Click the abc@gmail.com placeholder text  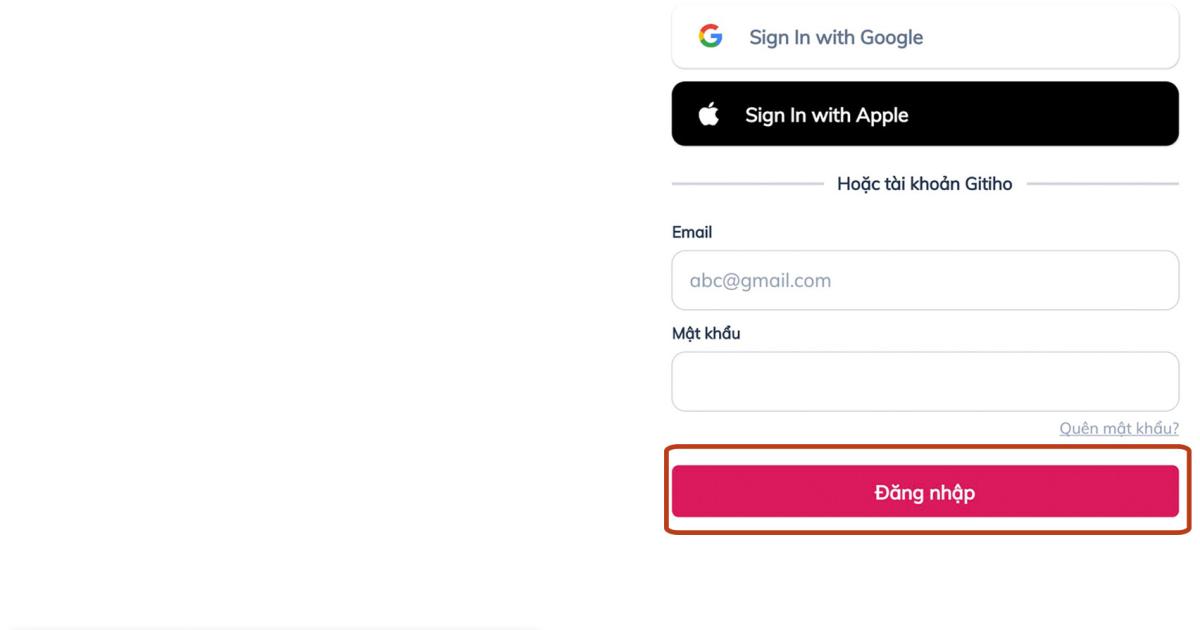click(x=760, y=281)
